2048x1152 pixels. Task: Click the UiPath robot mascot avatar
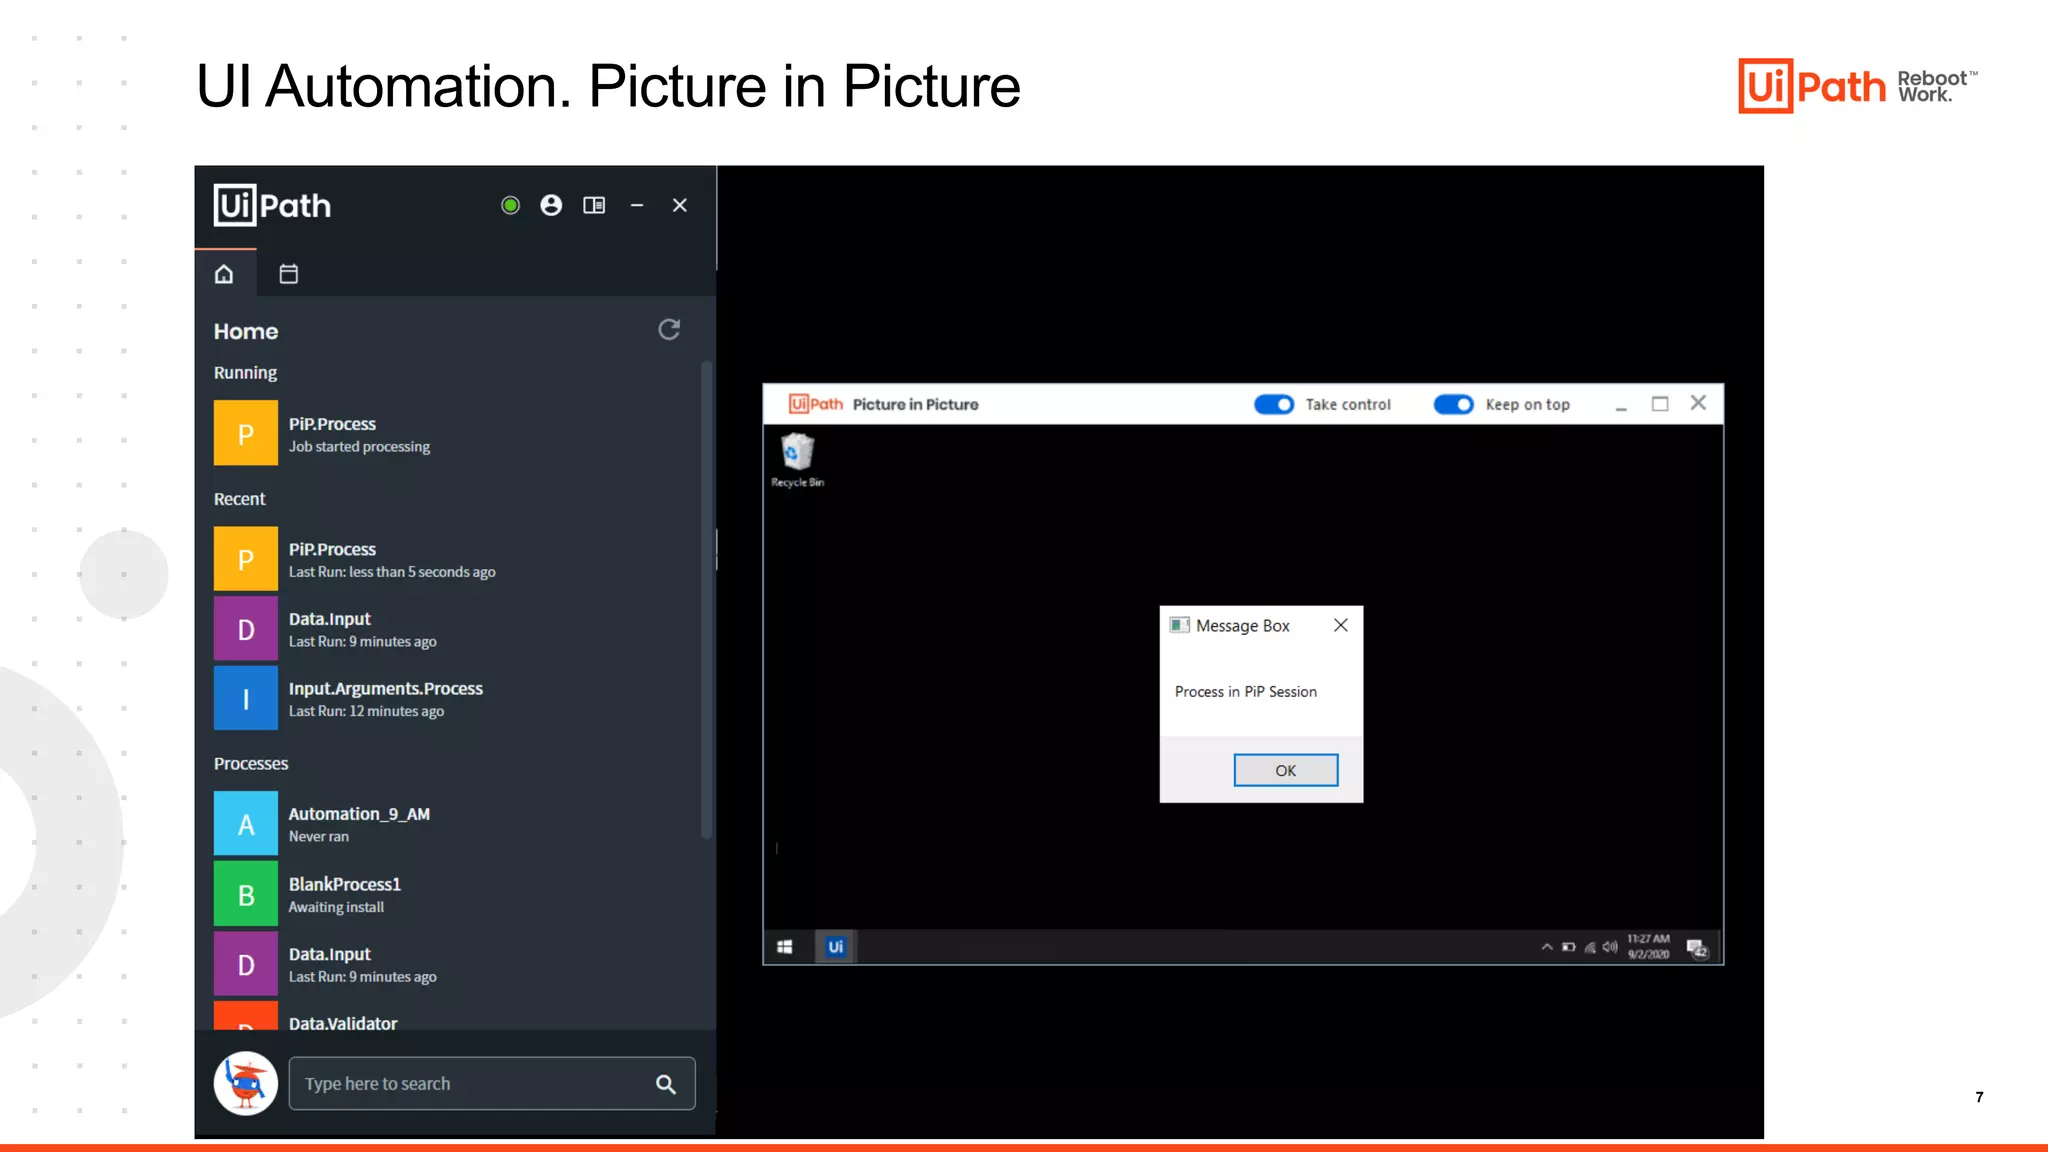tap(246, 1083)
